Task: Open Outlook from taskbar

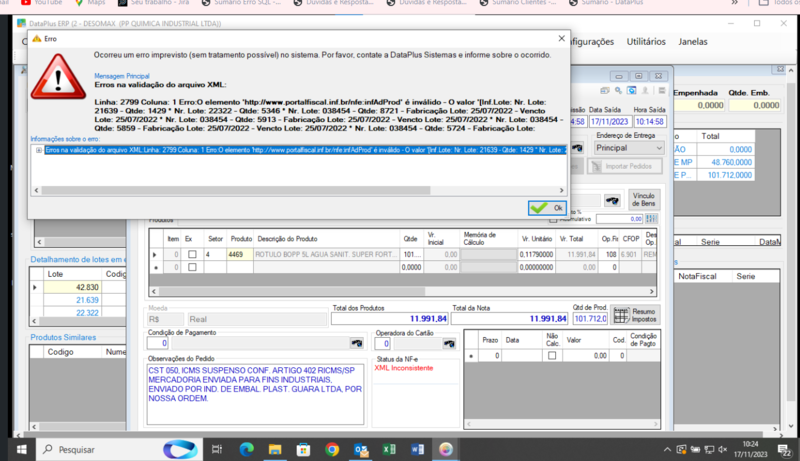Action: coord(361,449)
